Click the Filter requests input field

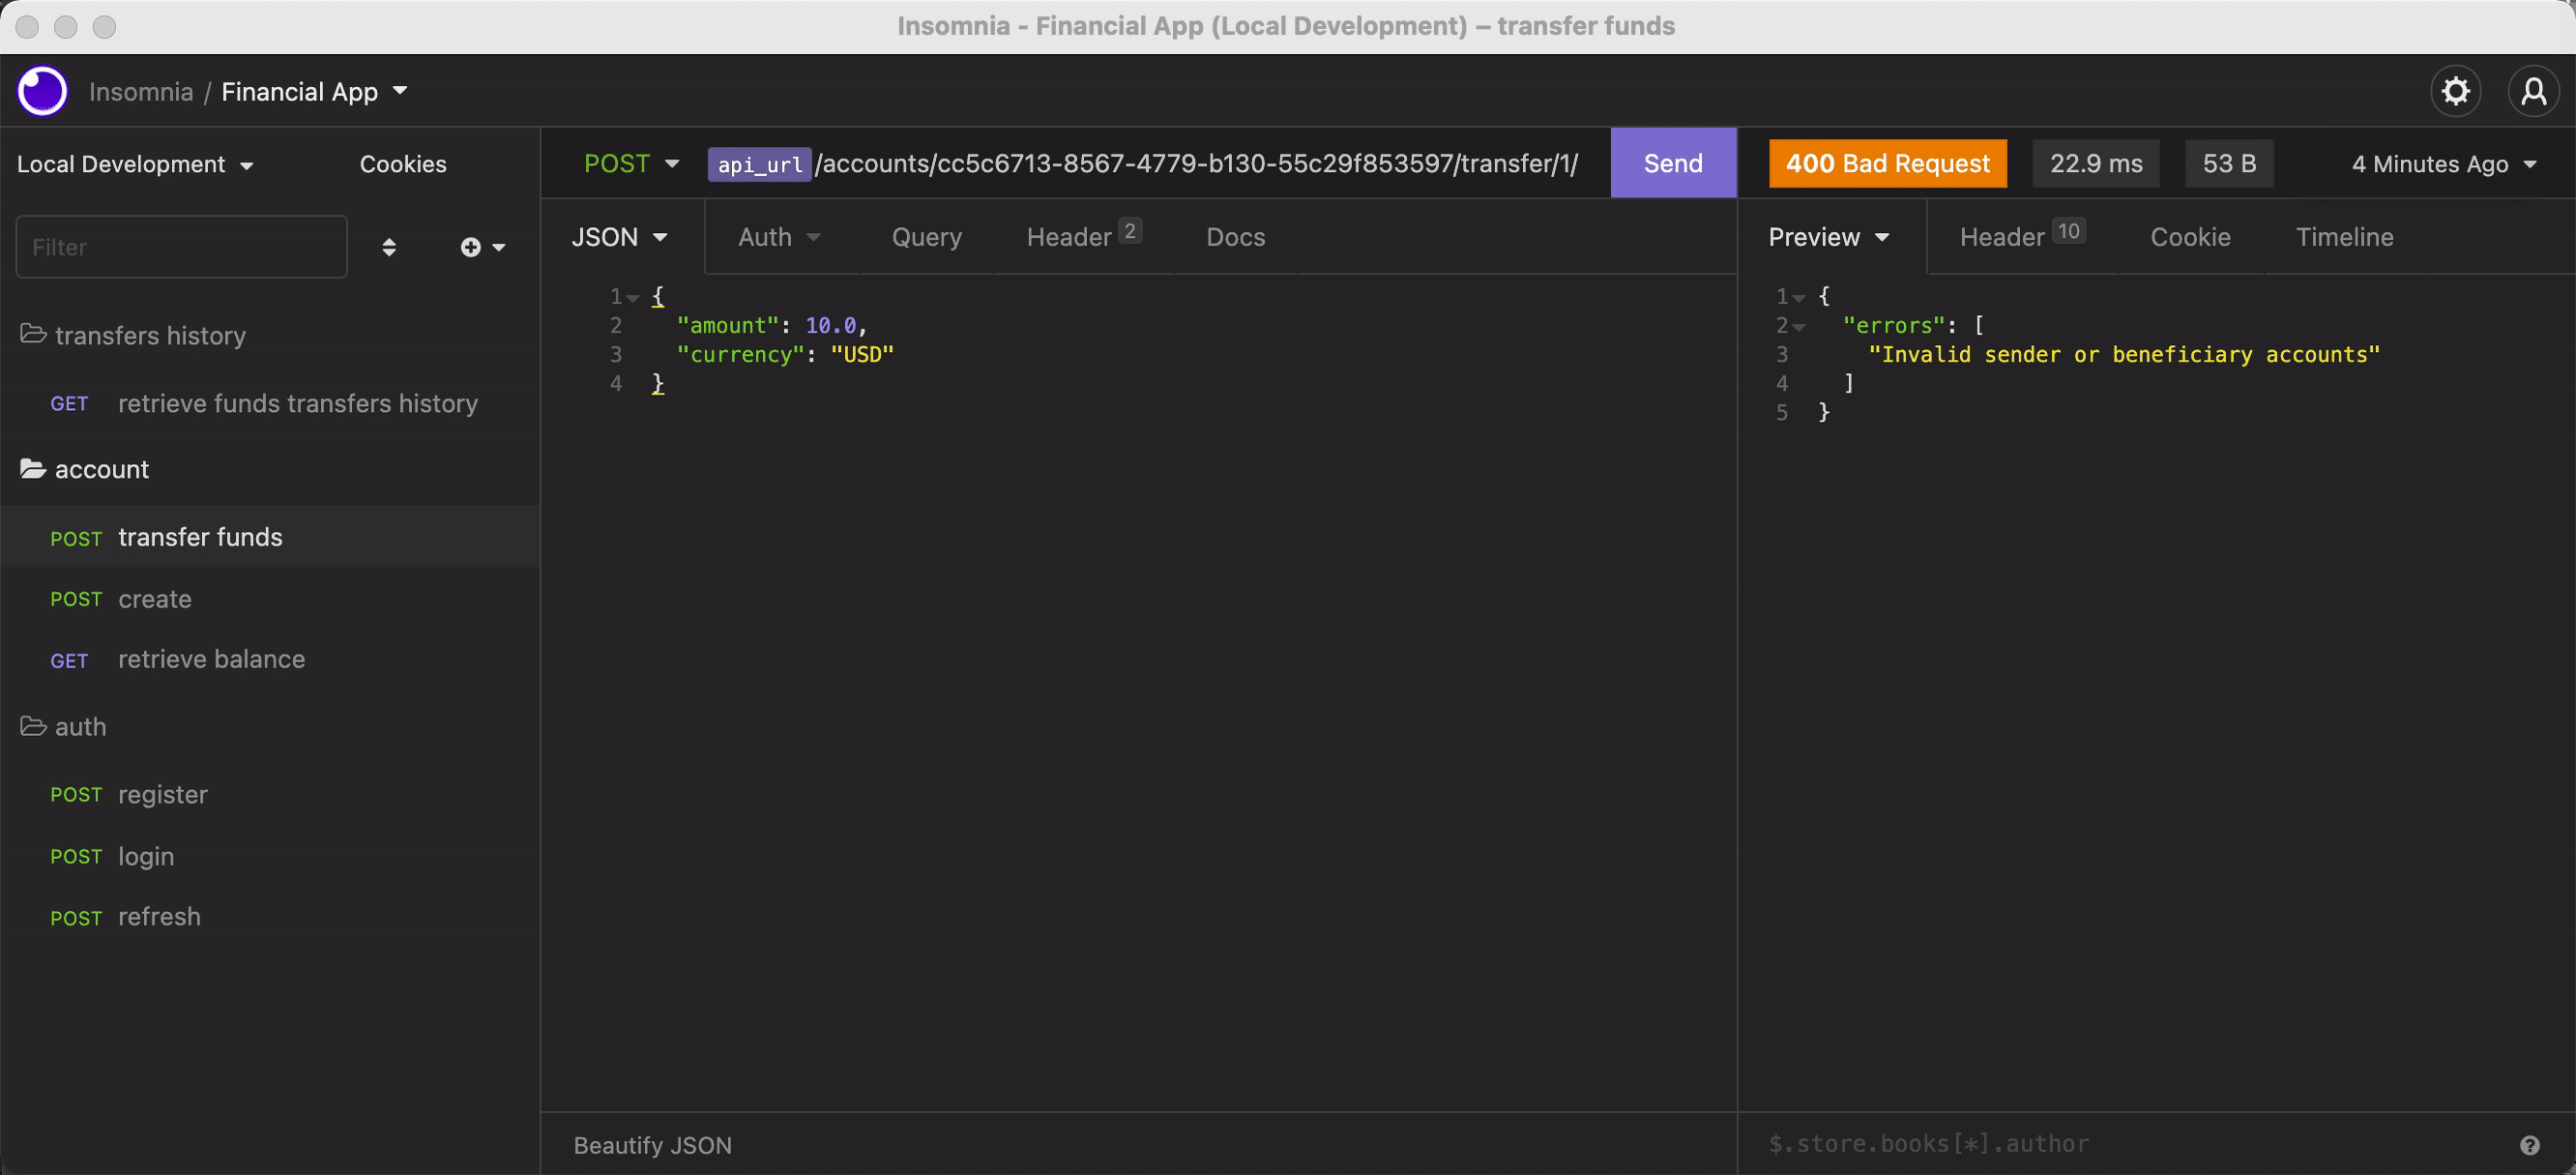tap(181, 247)
